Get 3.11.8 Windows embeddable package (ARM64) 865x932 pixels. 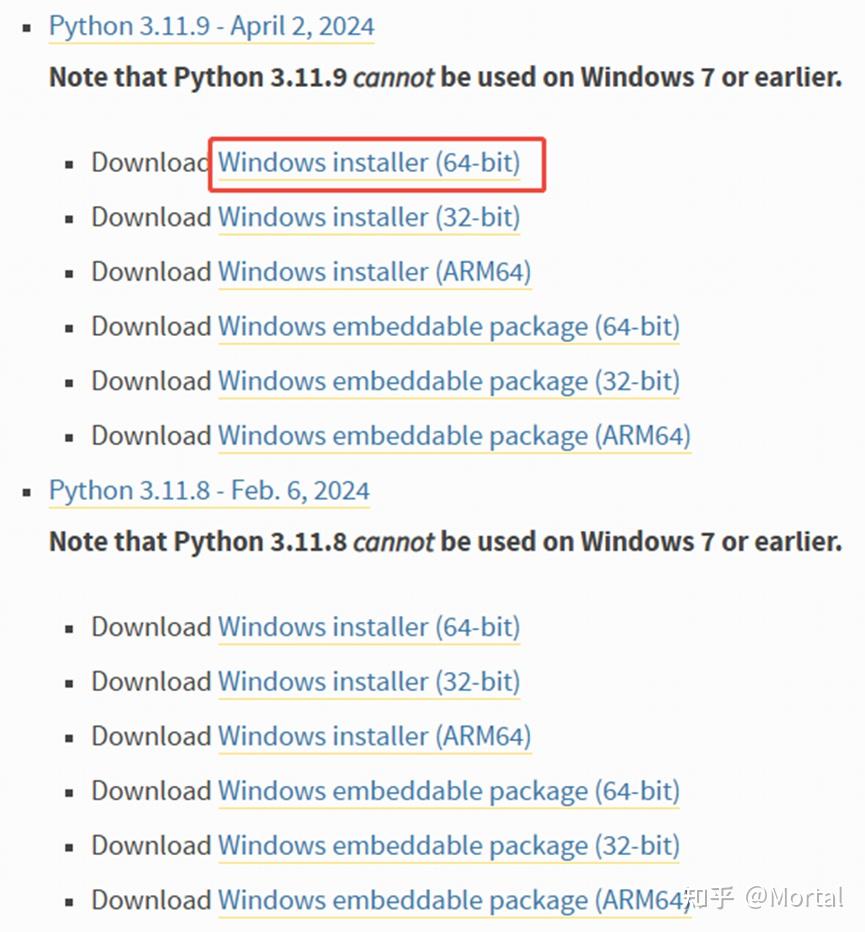452,900
